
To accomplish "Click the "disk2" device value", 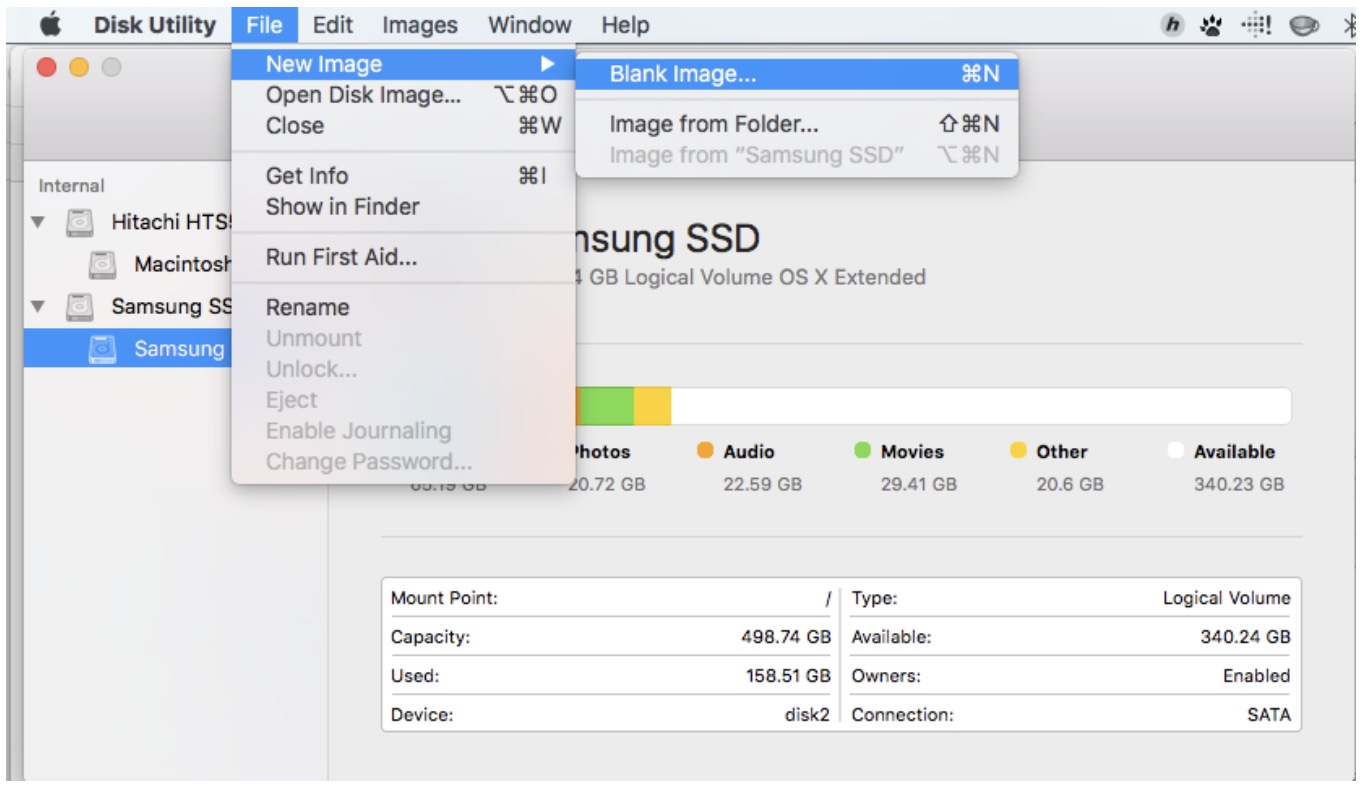I will click(807, 715).
